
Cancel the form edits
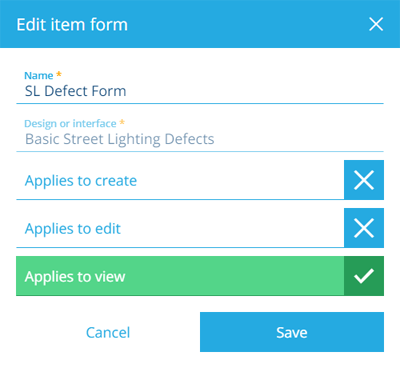108,332
